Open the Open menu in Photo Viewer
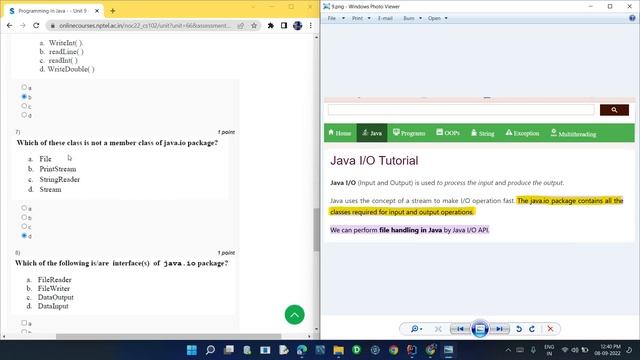640x360 pixels. pyautogui.click(x=438, y=18)
